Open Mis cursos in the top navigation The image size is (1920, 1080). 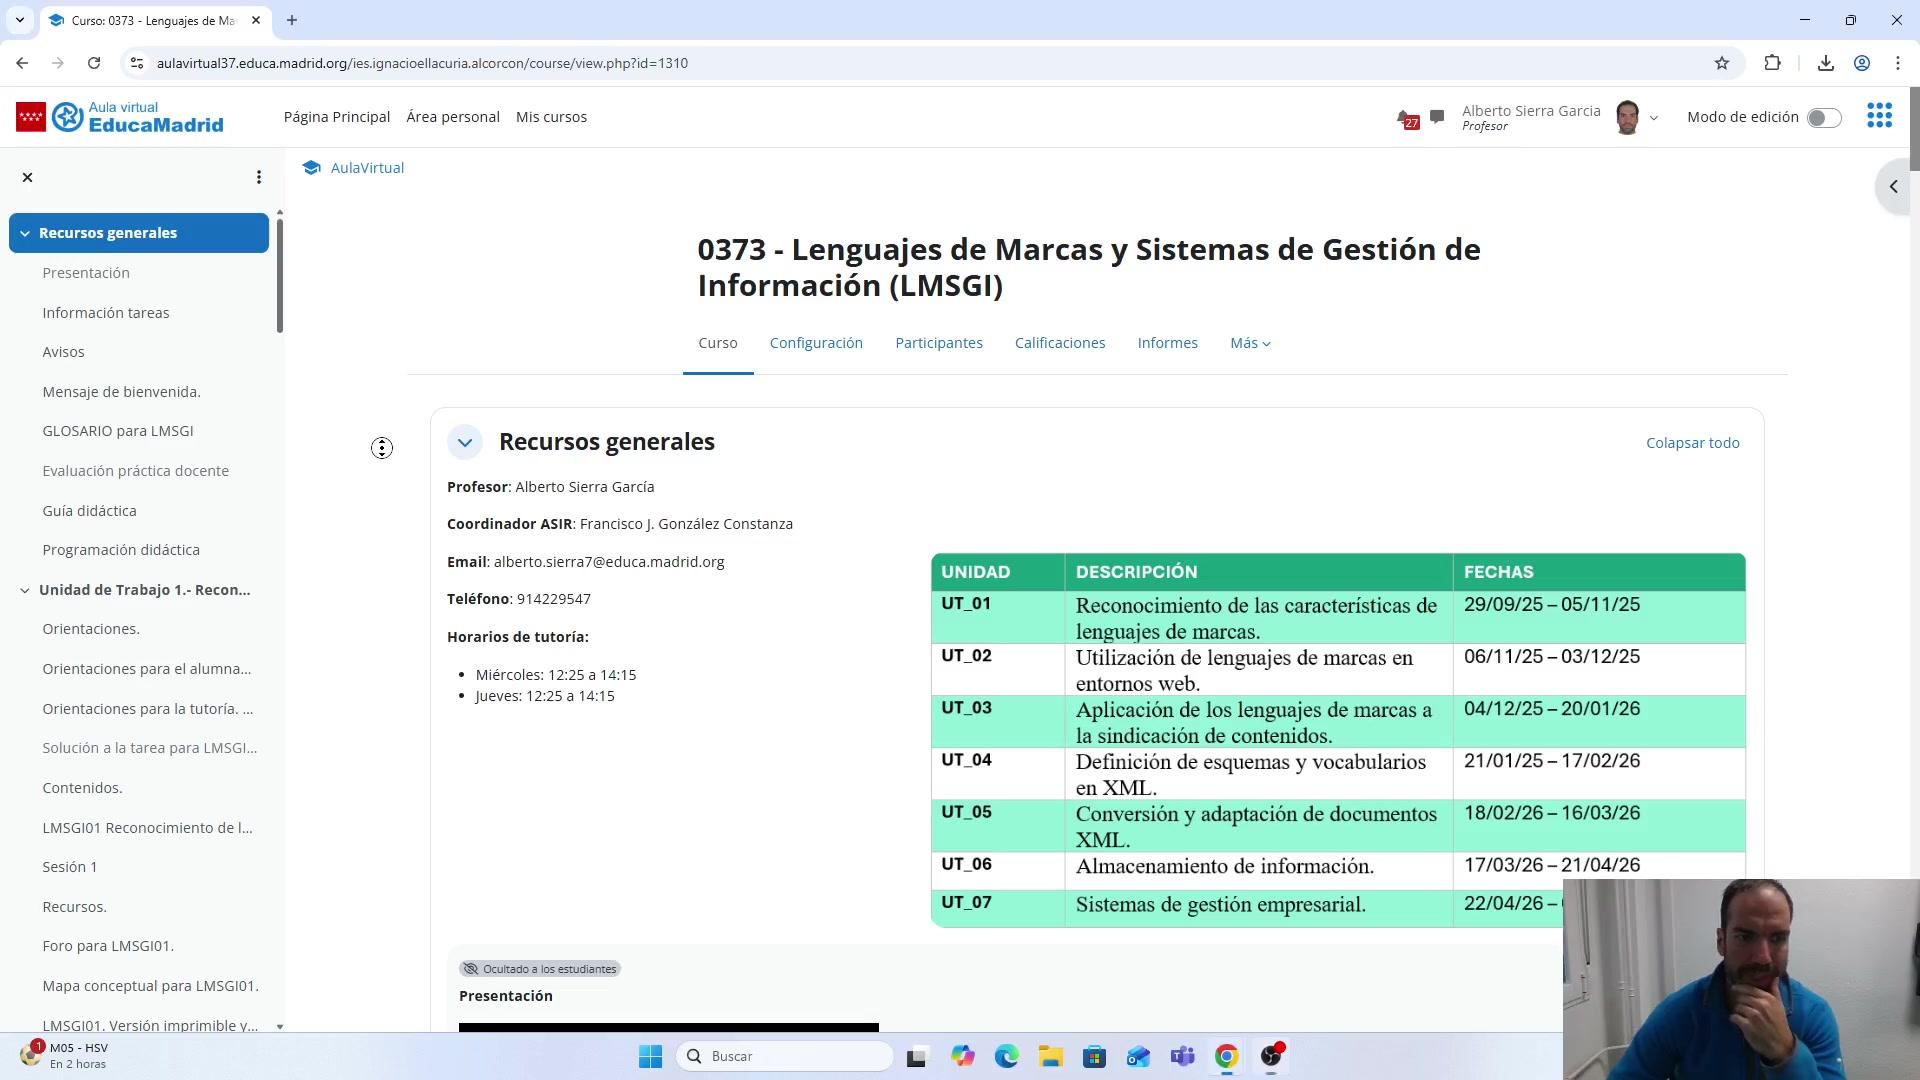pos(551,117)
